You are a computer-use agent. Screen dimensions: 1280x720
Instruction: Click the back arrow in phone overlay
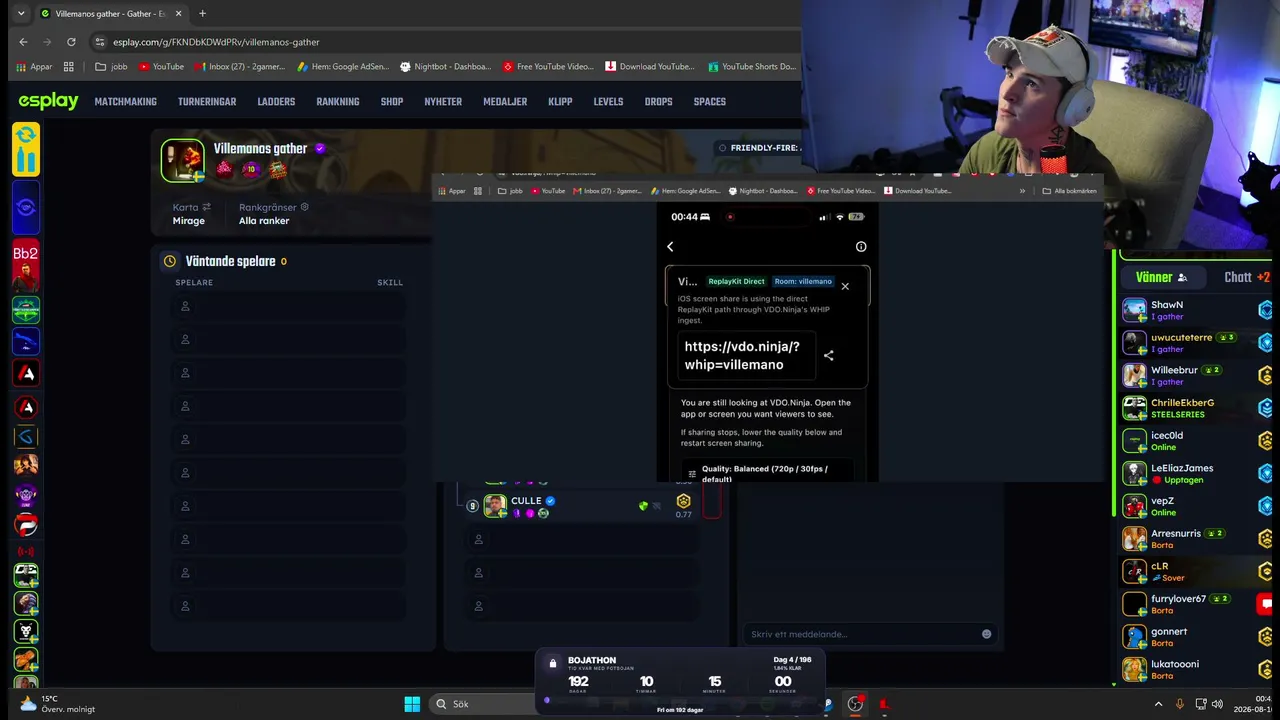point(670,247)
